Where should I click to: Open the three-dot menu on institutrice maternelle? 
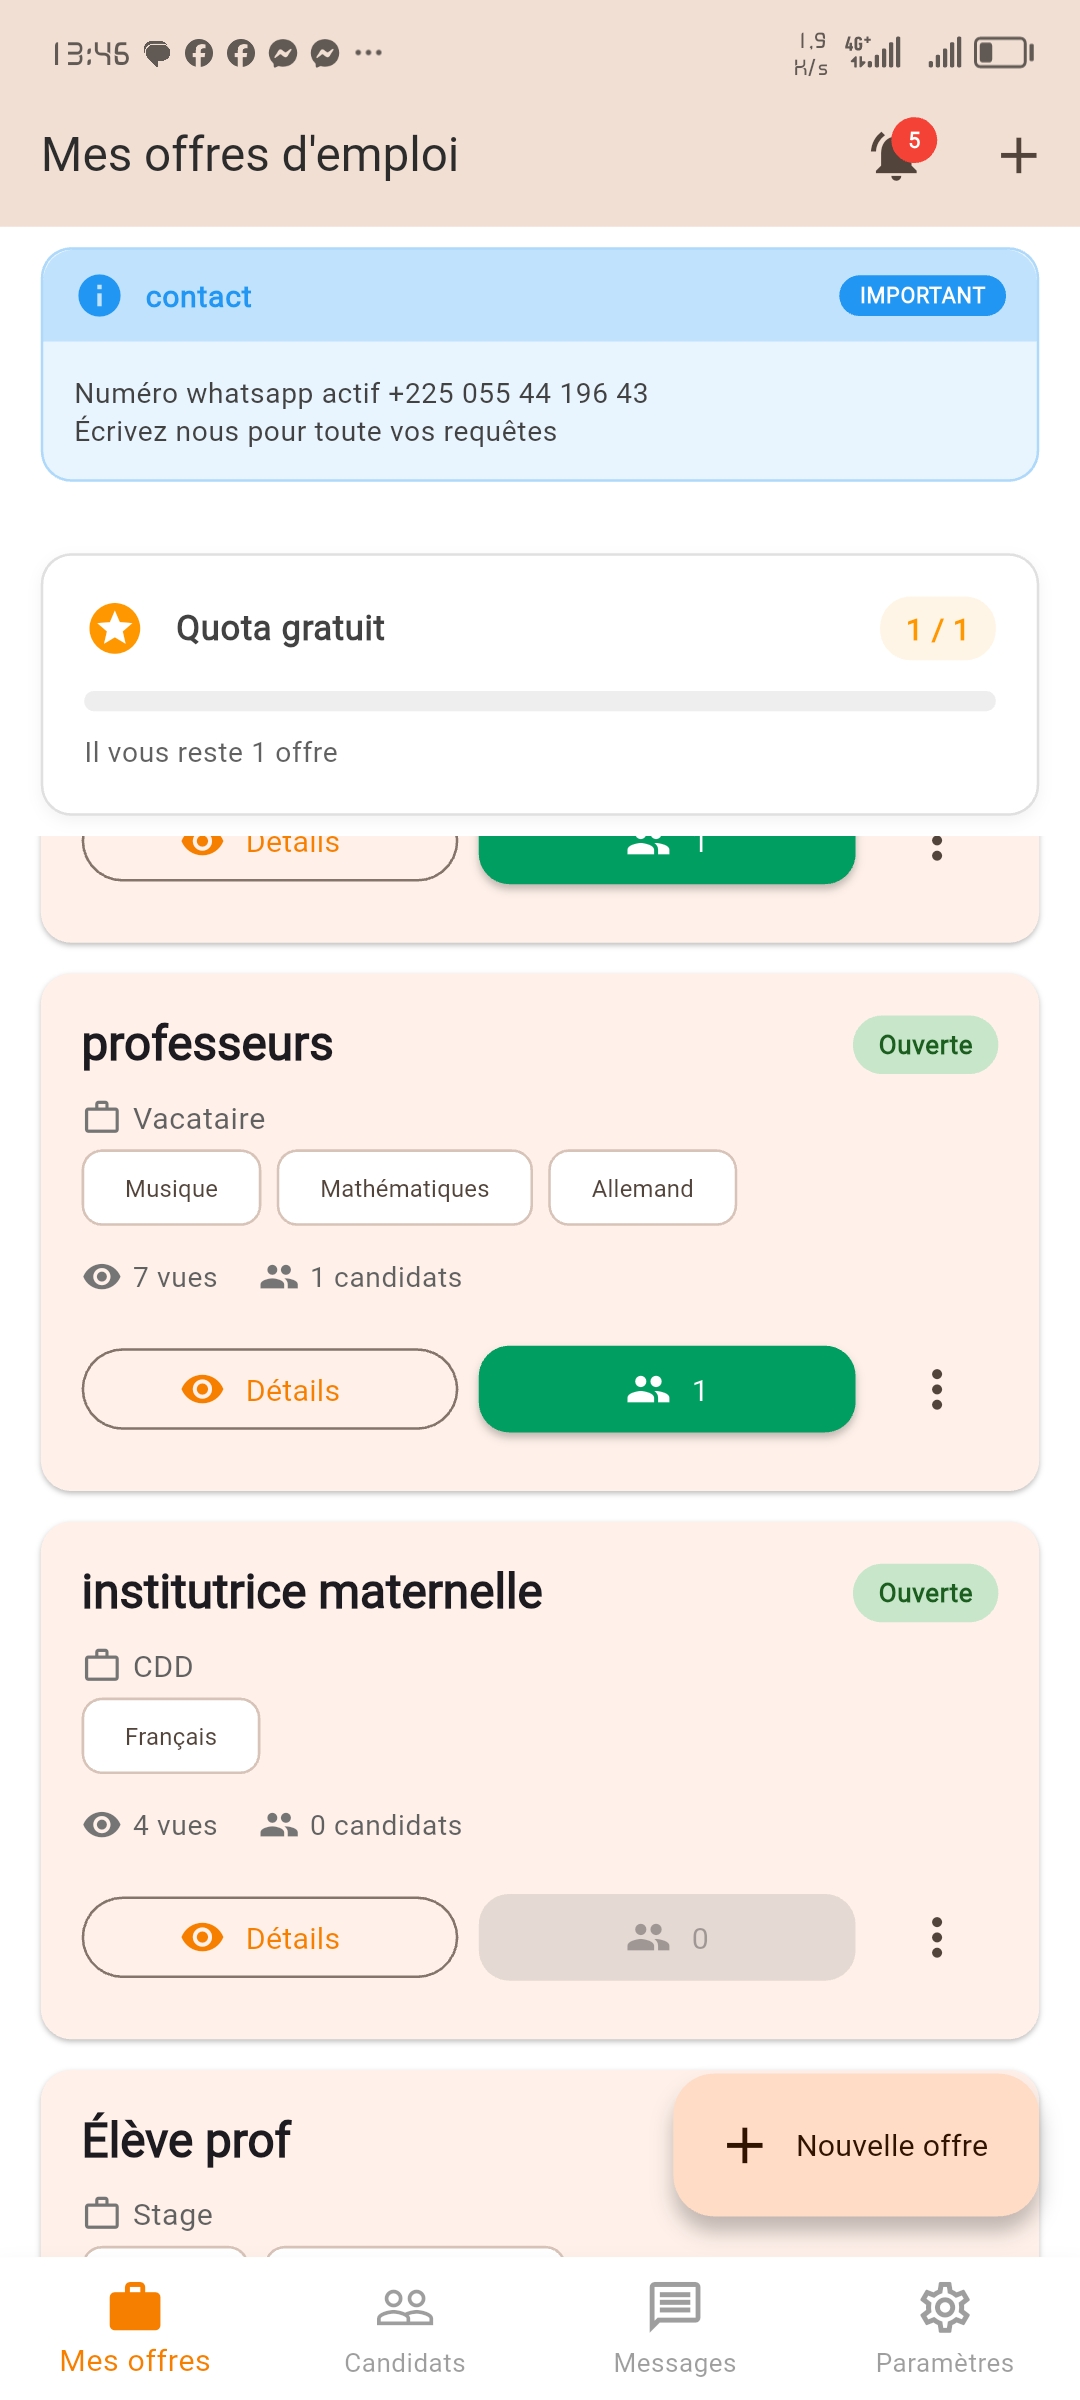[x=937, y=1937]
